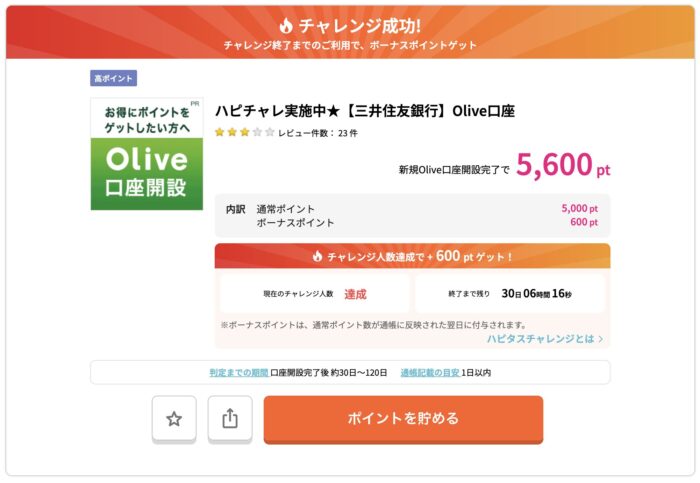Click the flame icon in チャレンジ成功 banner
This screenshot has width=700, height=483.
[x=286, y=26]
